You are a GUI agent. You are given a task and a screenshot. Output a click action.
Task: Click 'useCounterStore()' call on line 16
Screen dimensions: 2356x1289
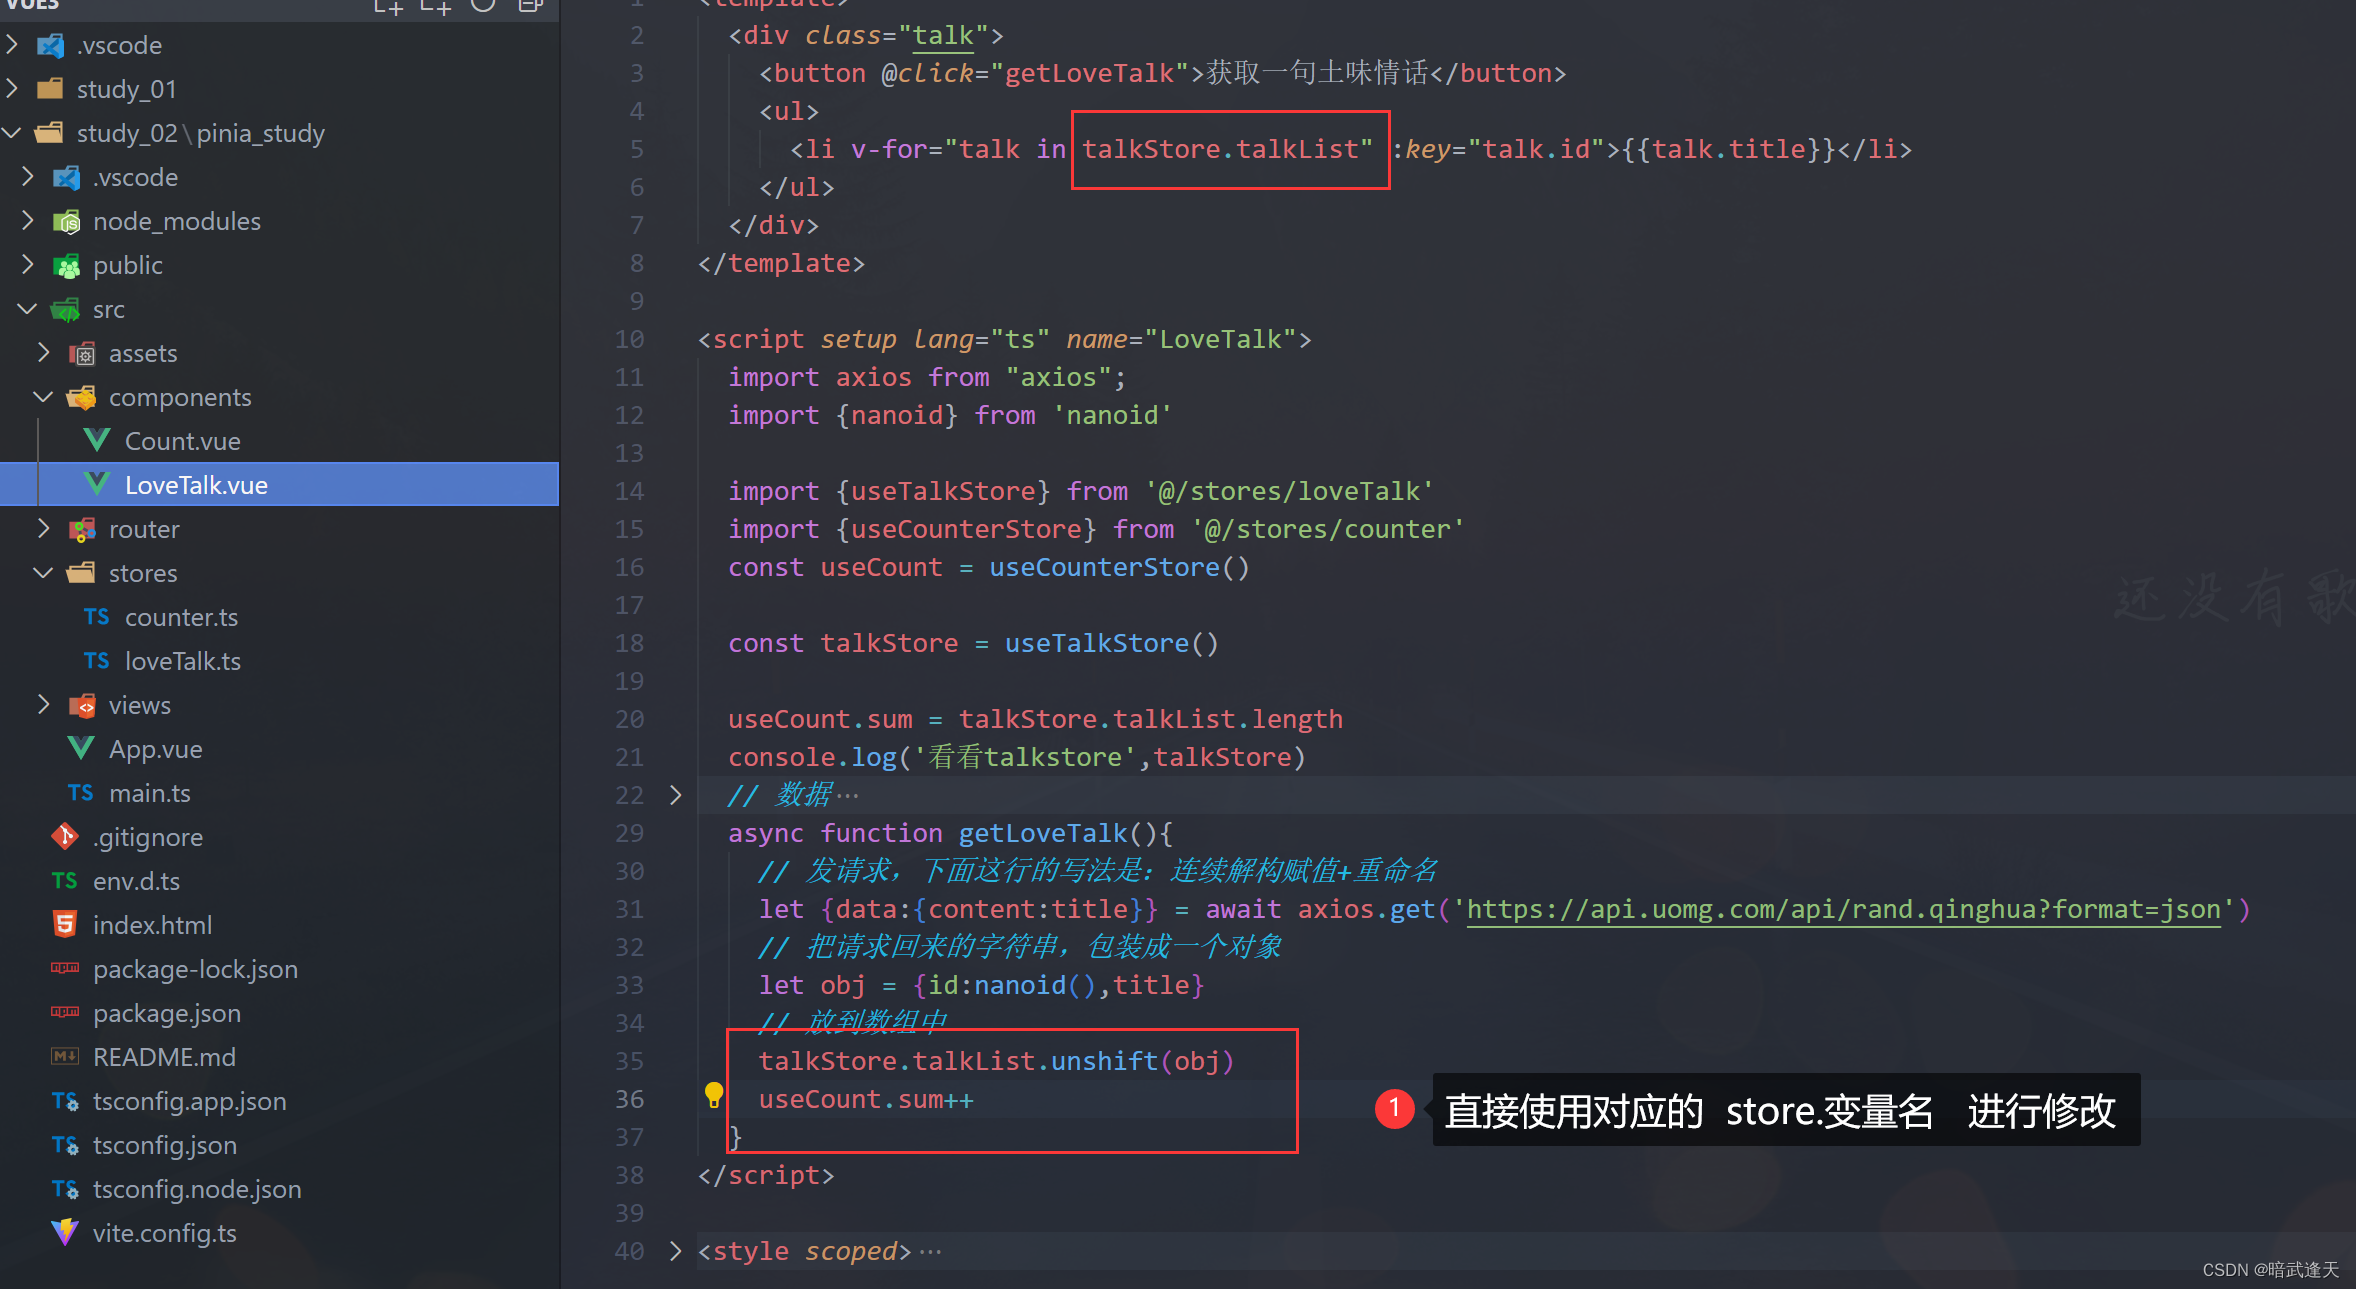click(1120, 567)
